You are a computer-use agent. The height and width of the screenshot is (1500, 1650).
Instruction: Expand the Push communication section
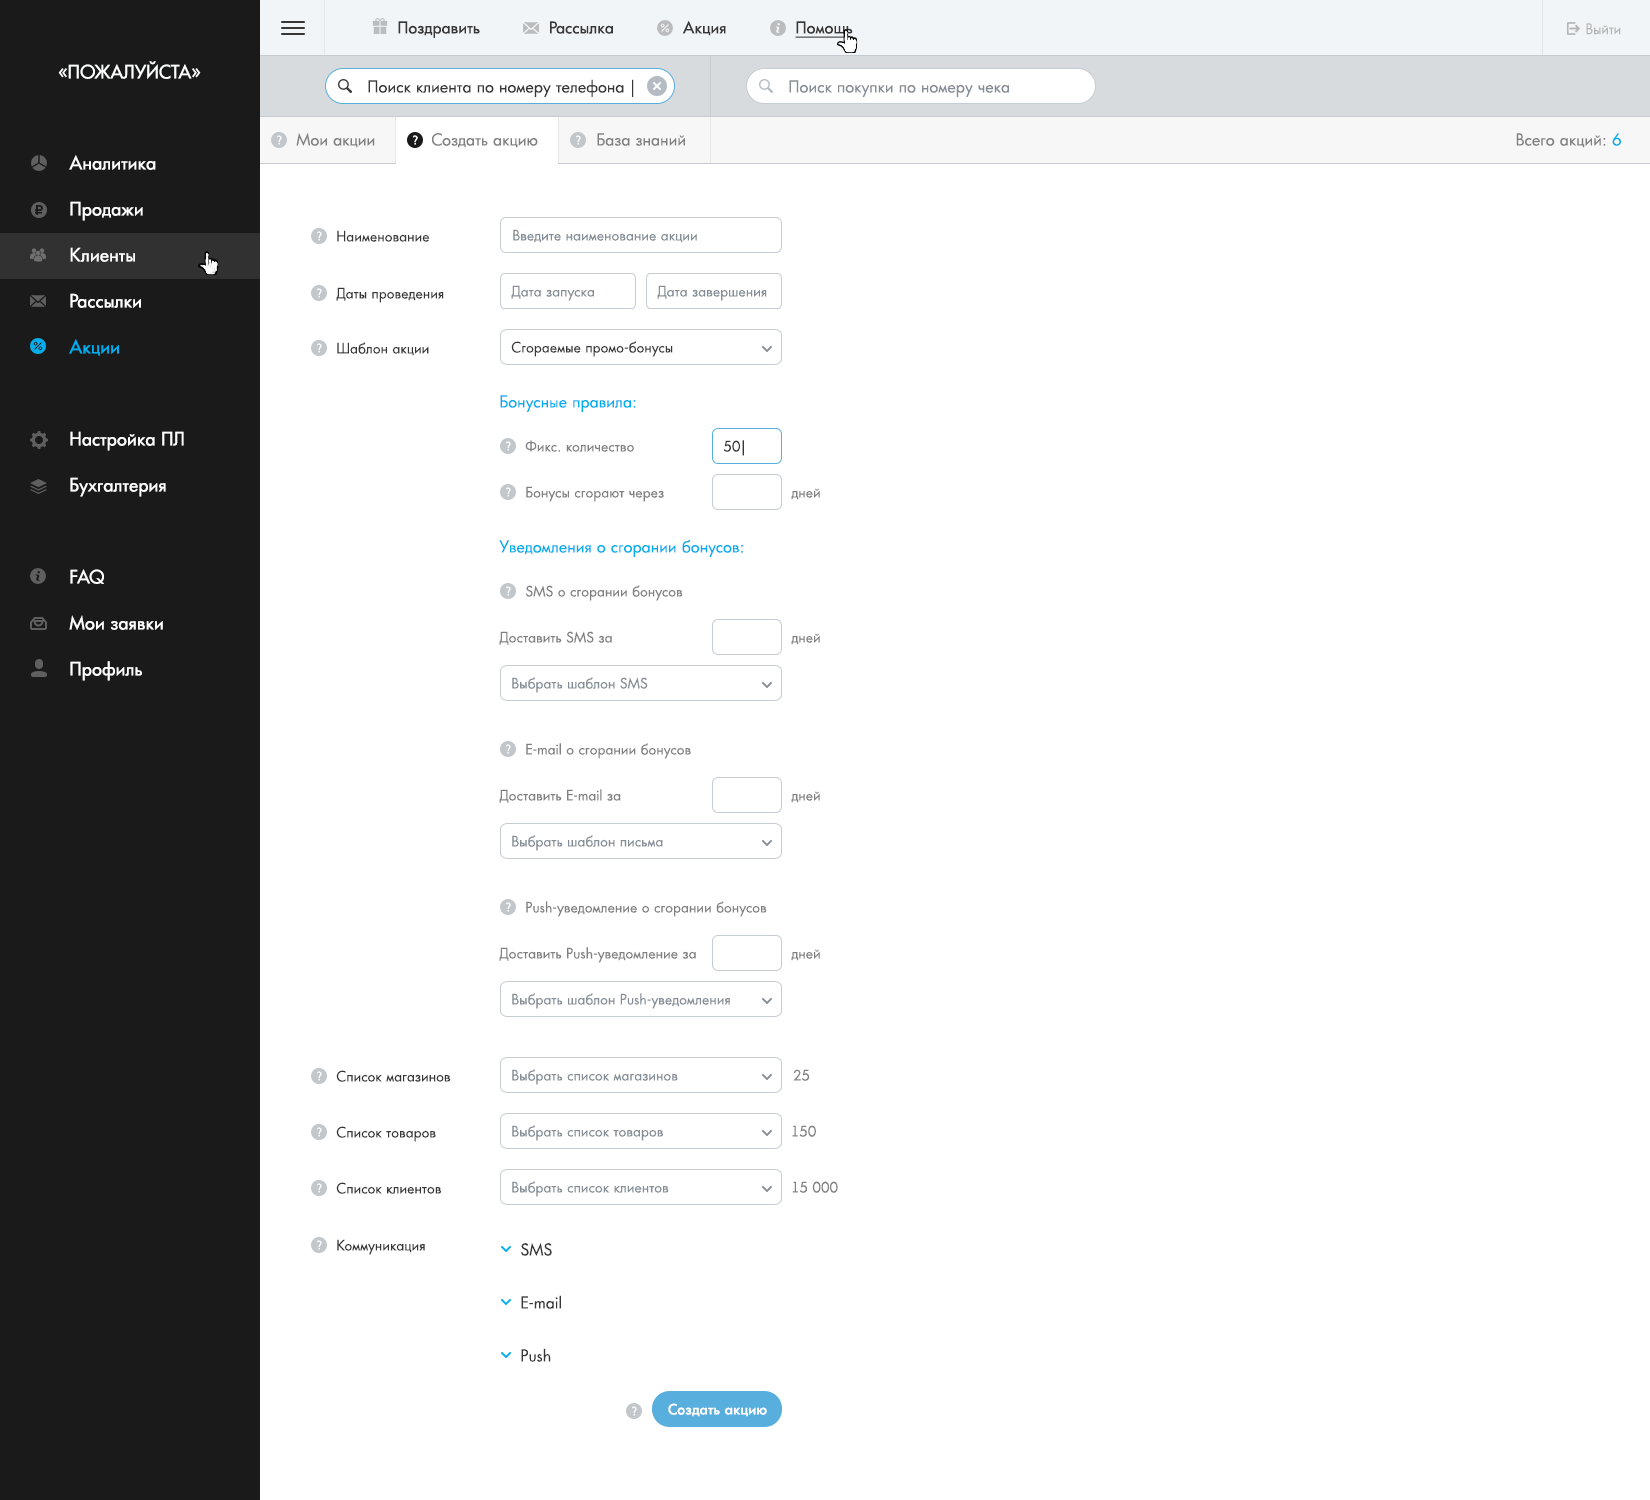(x=507, y=1355)
